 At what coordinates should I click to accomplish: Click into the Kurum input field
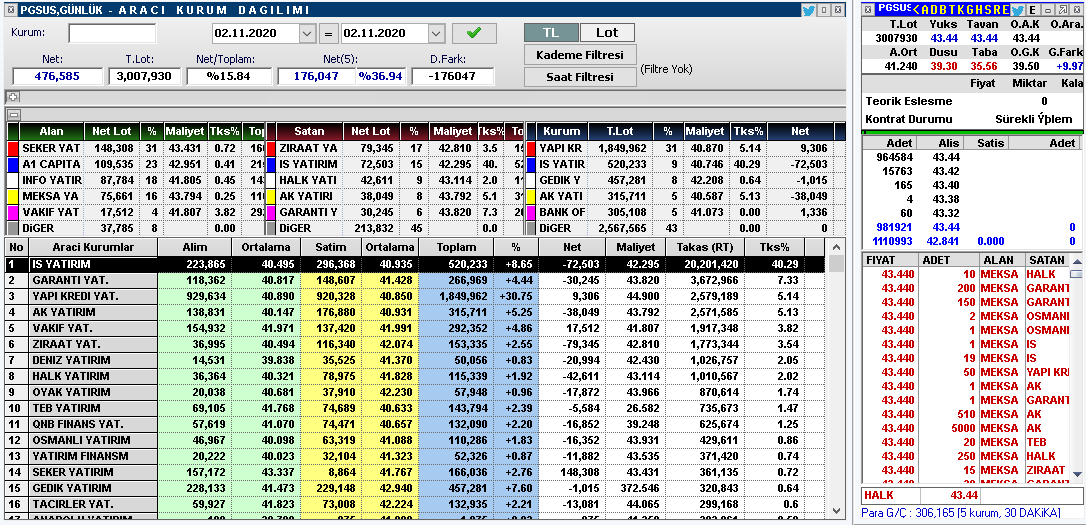click(x=112, y=33)
